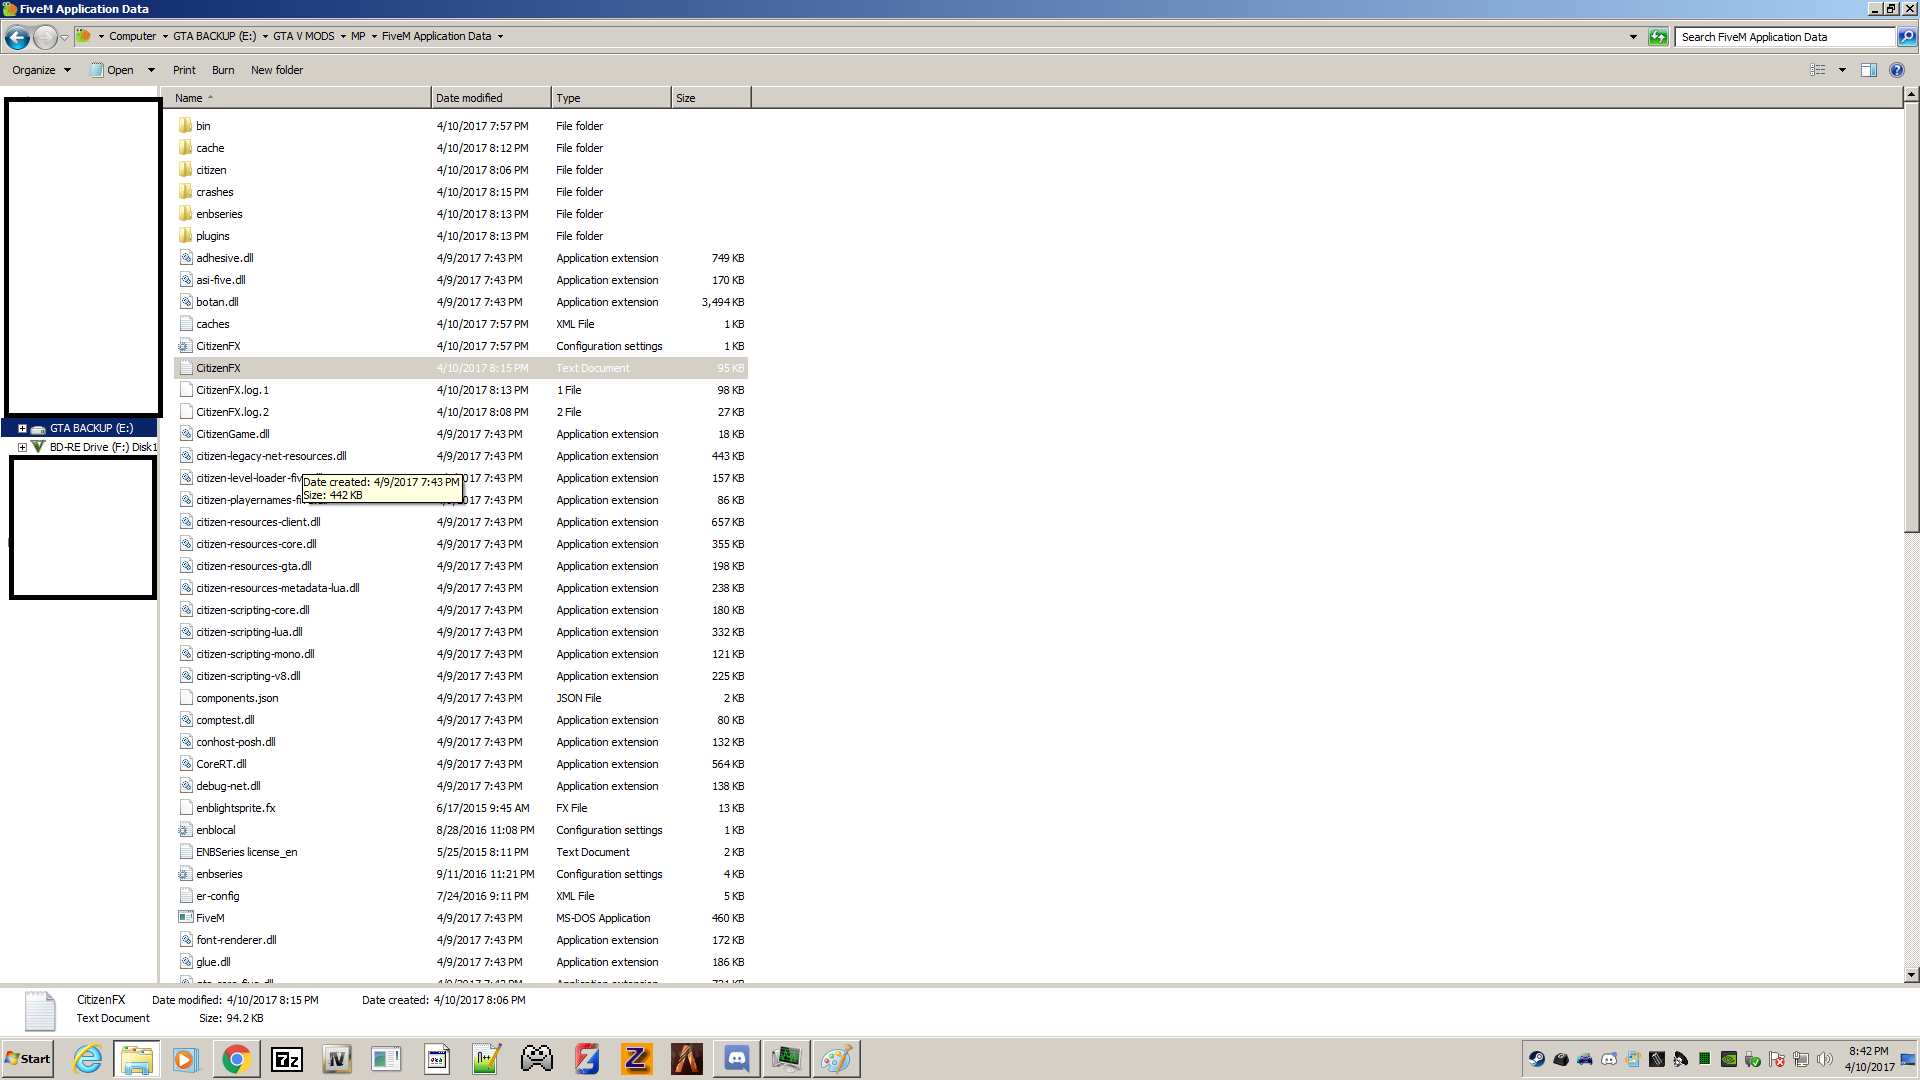Click the search magnifier icon

tap(1907, 37)
